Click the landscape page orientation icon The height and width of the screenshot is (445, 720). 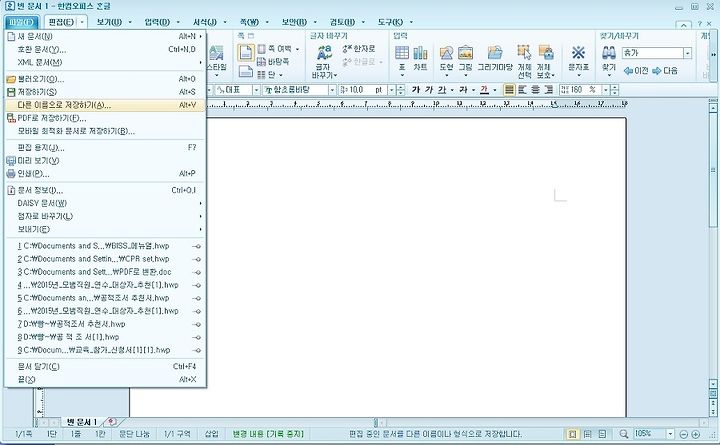246,71
